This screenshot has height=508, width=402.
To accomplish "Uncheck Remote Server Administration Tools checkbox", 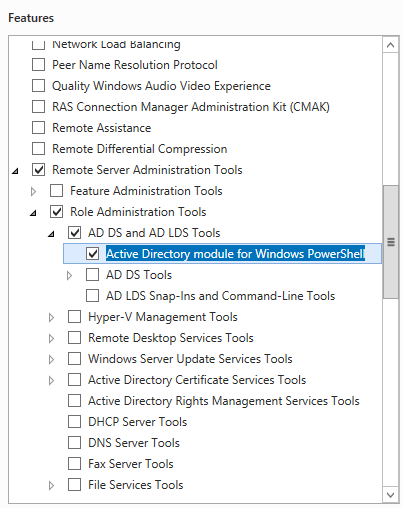I will tap(38, 170).
